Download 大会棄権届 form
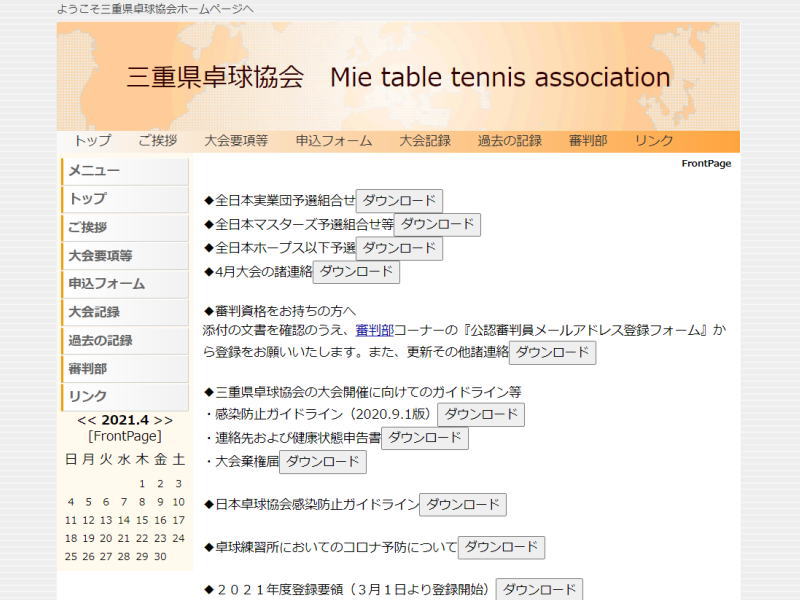Image resolution: width=800 pixels, height=600 pixels. pos(322,462)
